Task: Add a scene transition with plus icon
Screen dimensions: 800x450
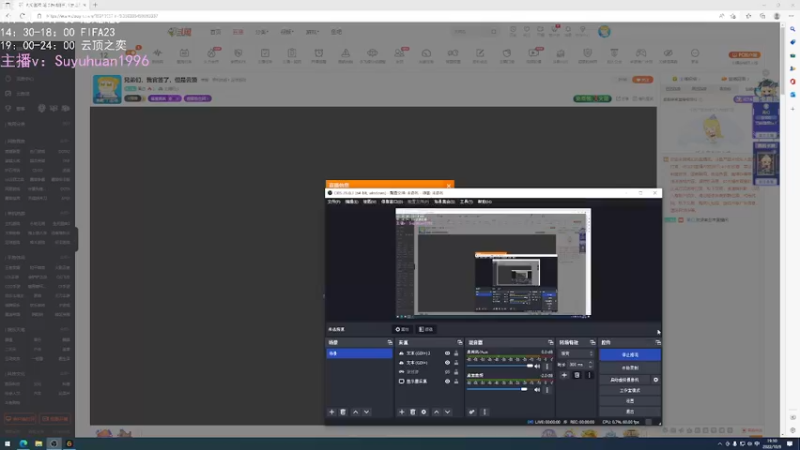Action: click(x=564, y=375)
